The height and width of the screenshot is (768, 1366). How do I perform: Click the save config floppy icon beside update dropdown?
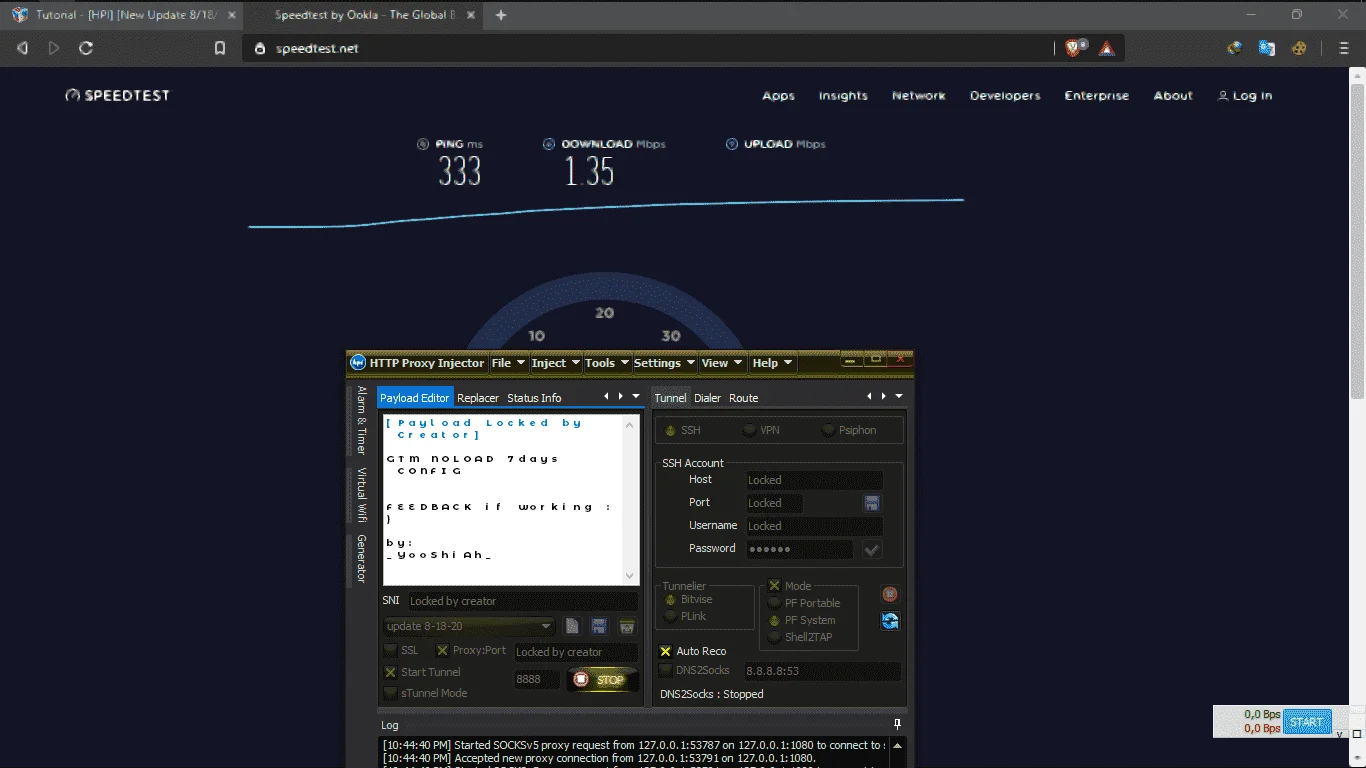click(x=600, y=626)
